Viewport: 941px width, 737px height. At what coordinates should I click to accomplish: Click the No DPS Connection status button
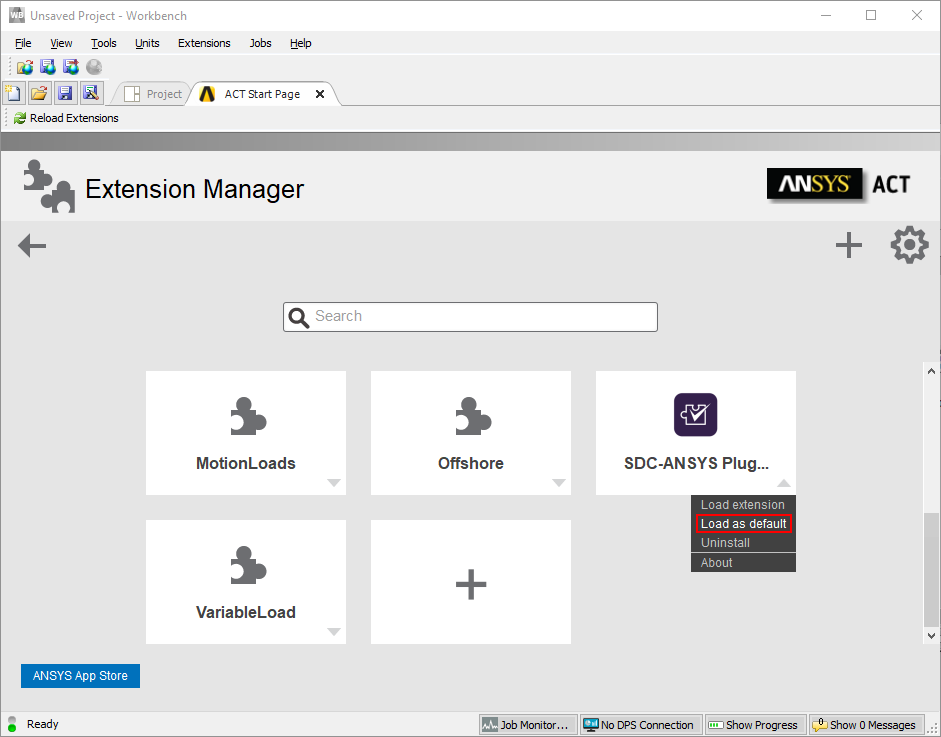click(x=641, y=724)
